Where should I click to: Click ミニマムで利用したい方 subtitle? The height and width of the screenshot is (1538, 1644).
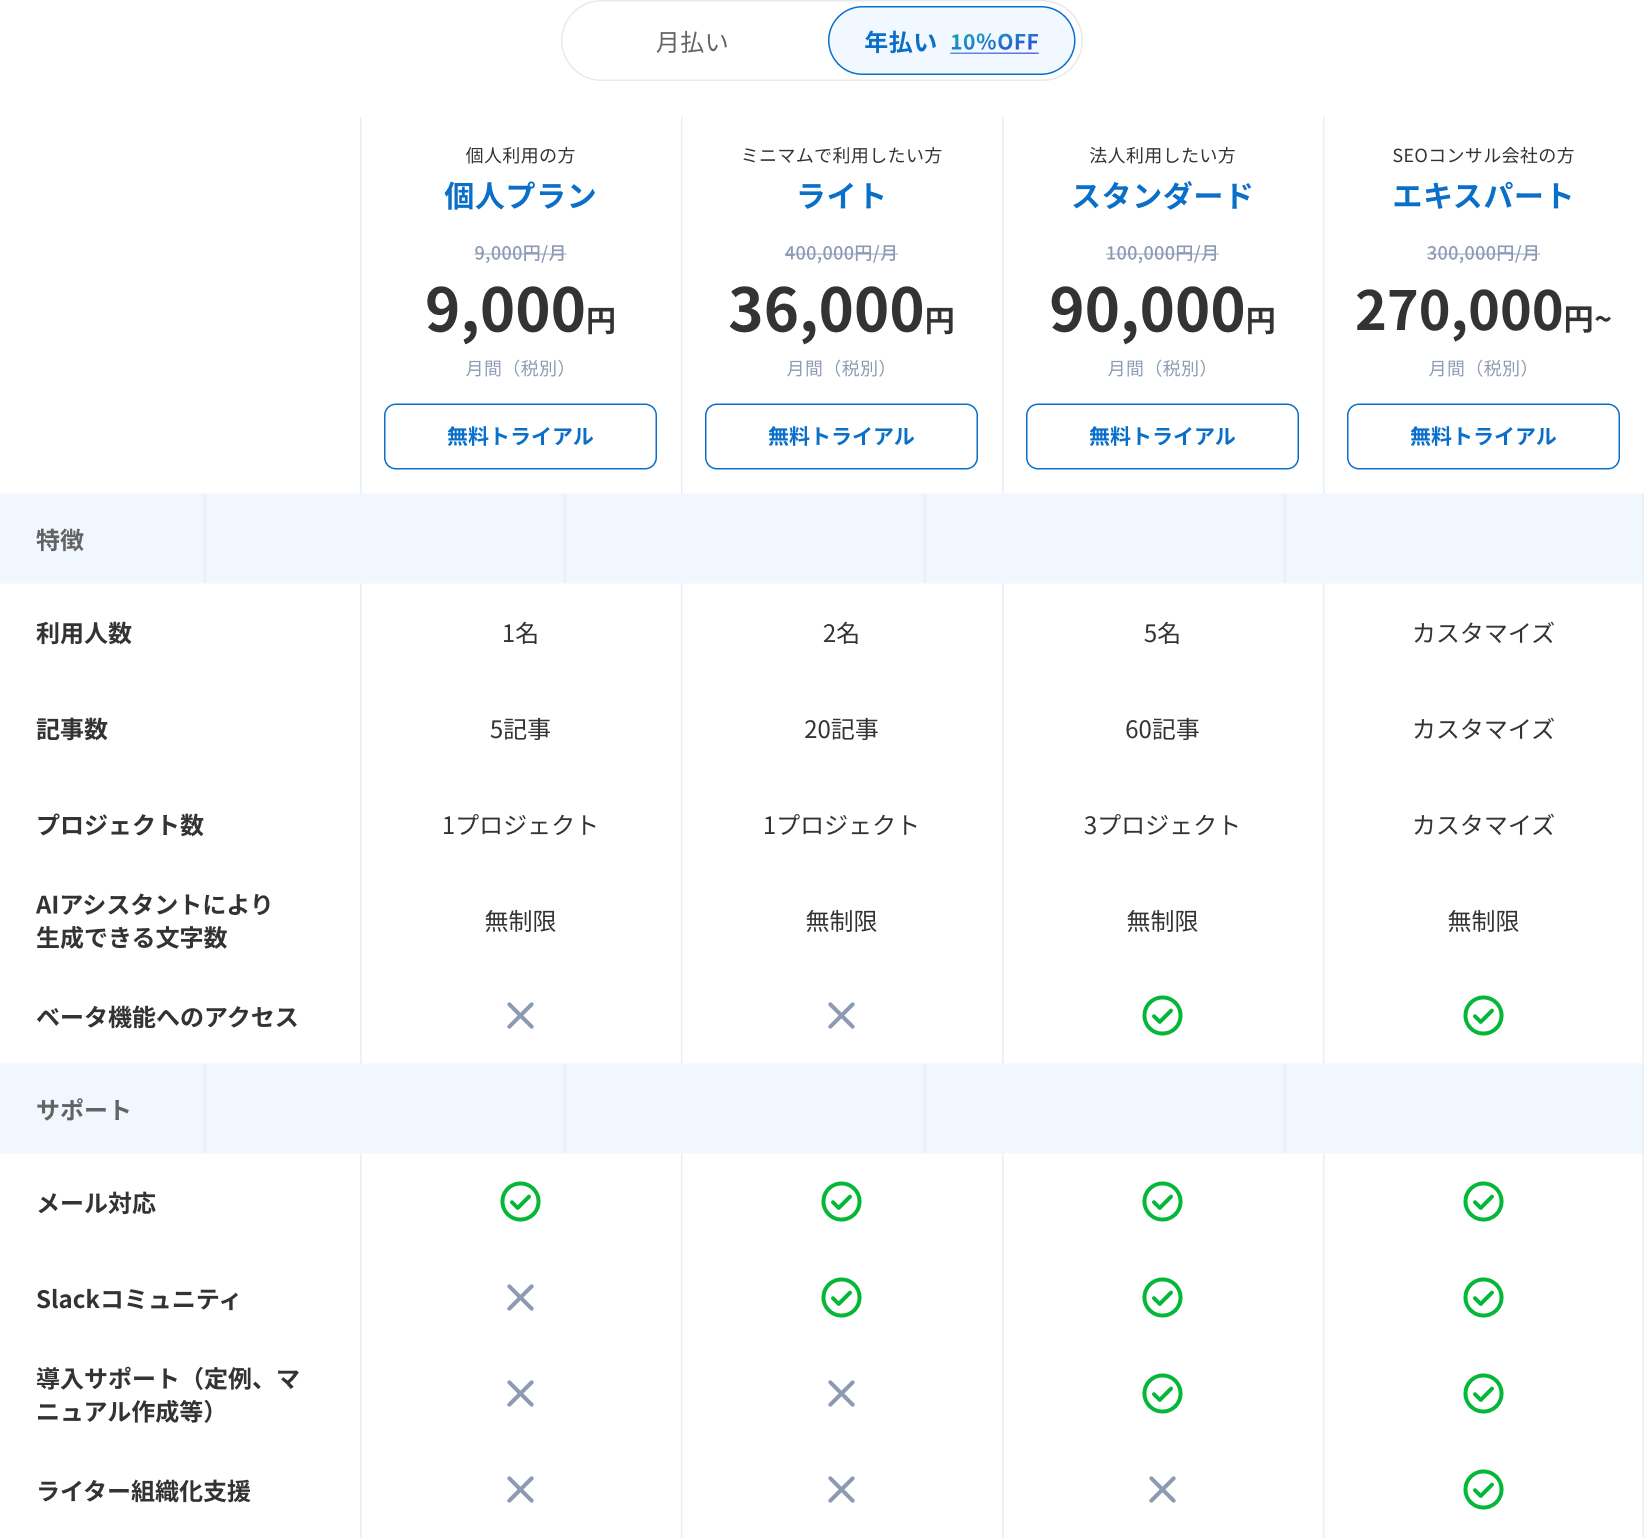(841, 156)
